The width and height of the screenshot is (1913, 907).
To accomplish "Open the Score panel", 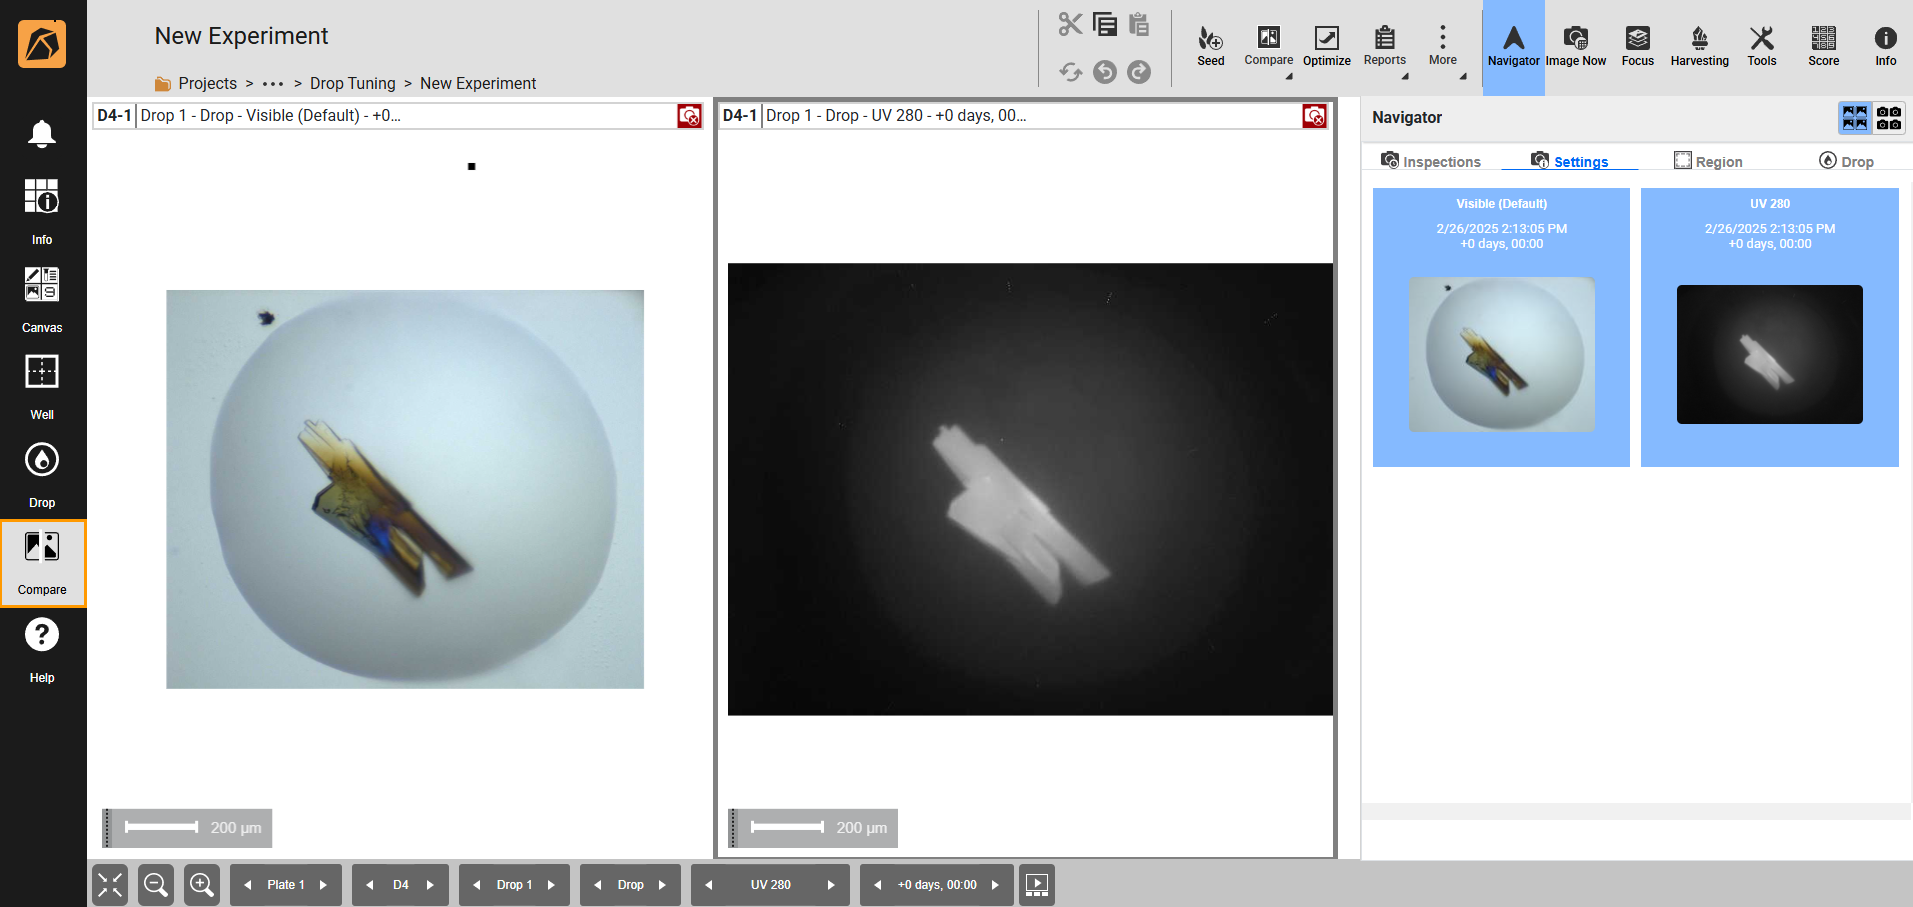I will pos(1824,47).
